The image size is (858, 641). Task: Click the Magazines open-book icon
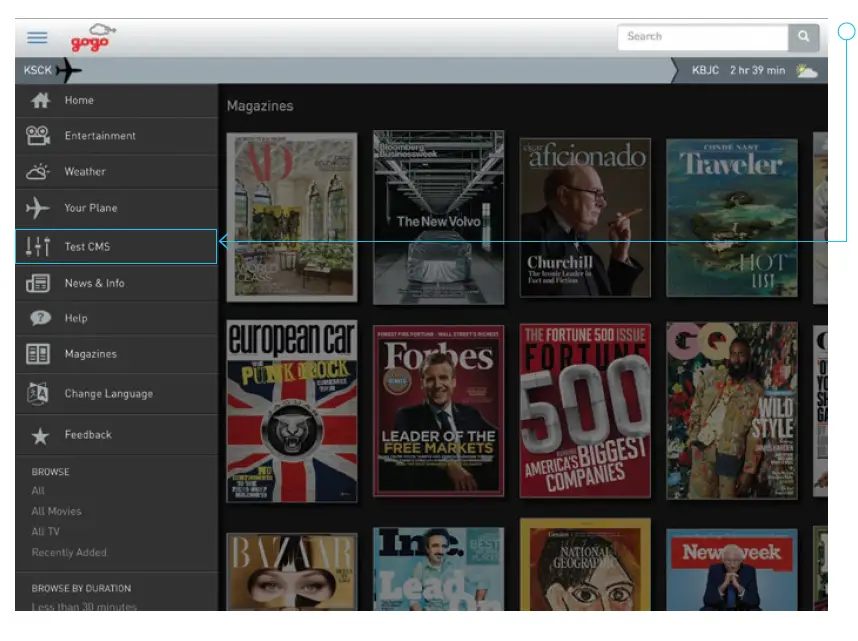tap(38, 354)
